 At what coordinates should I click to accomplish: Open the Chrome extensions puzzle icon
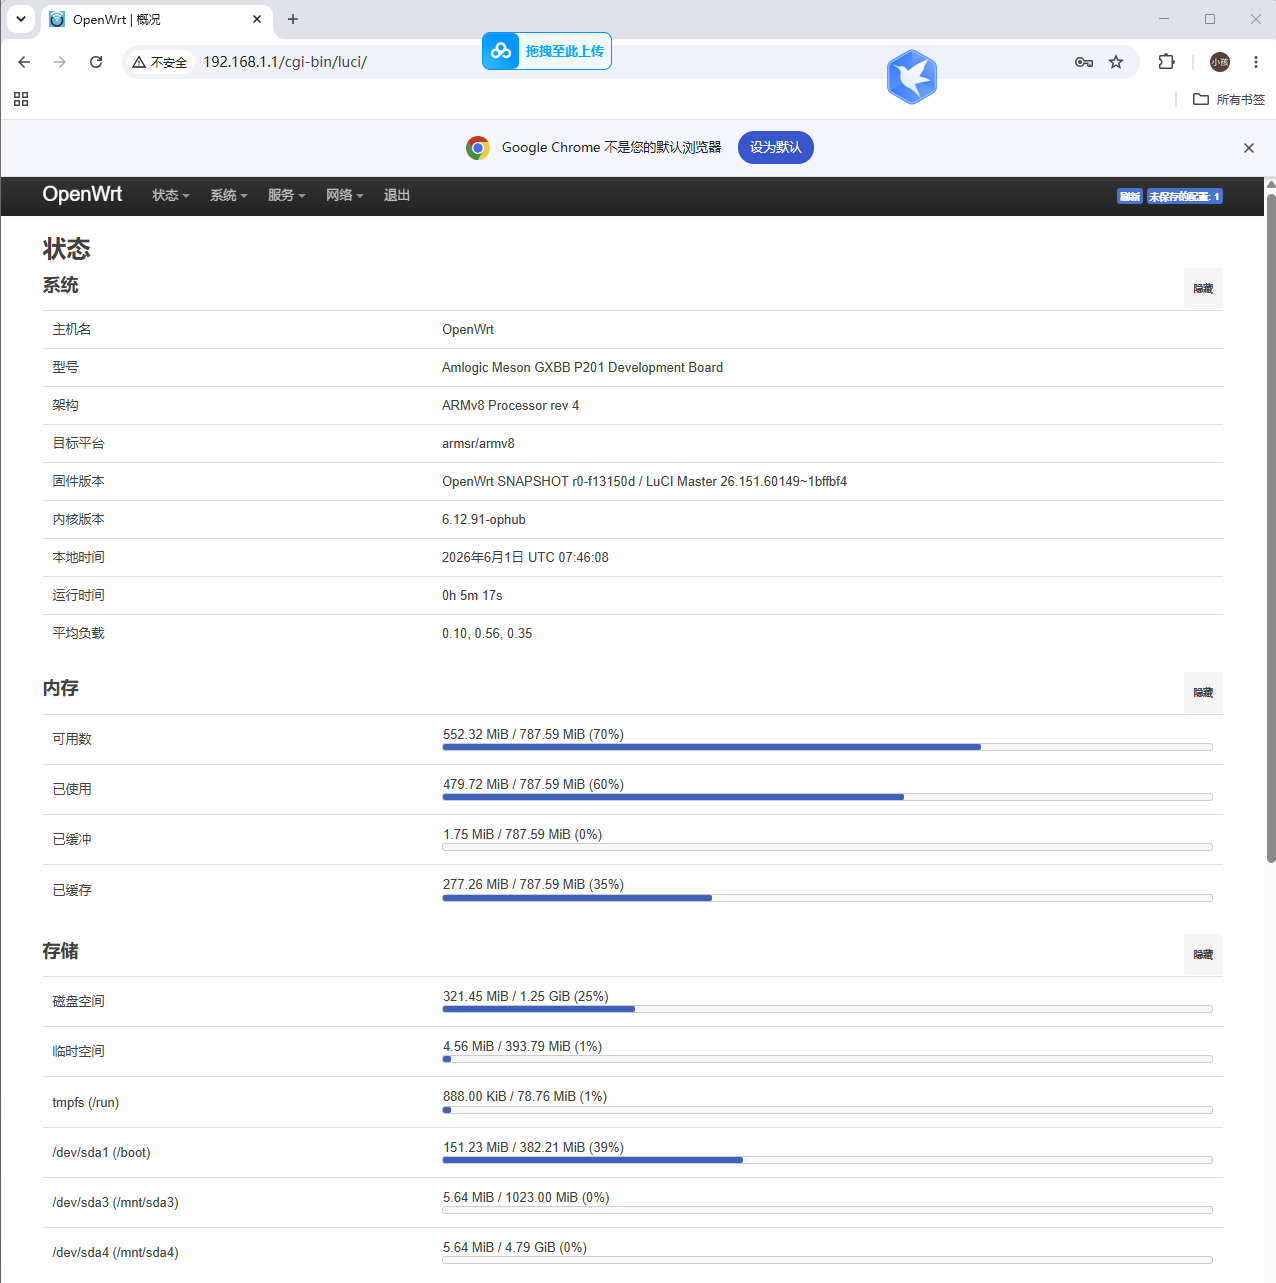coord(1166,62)
